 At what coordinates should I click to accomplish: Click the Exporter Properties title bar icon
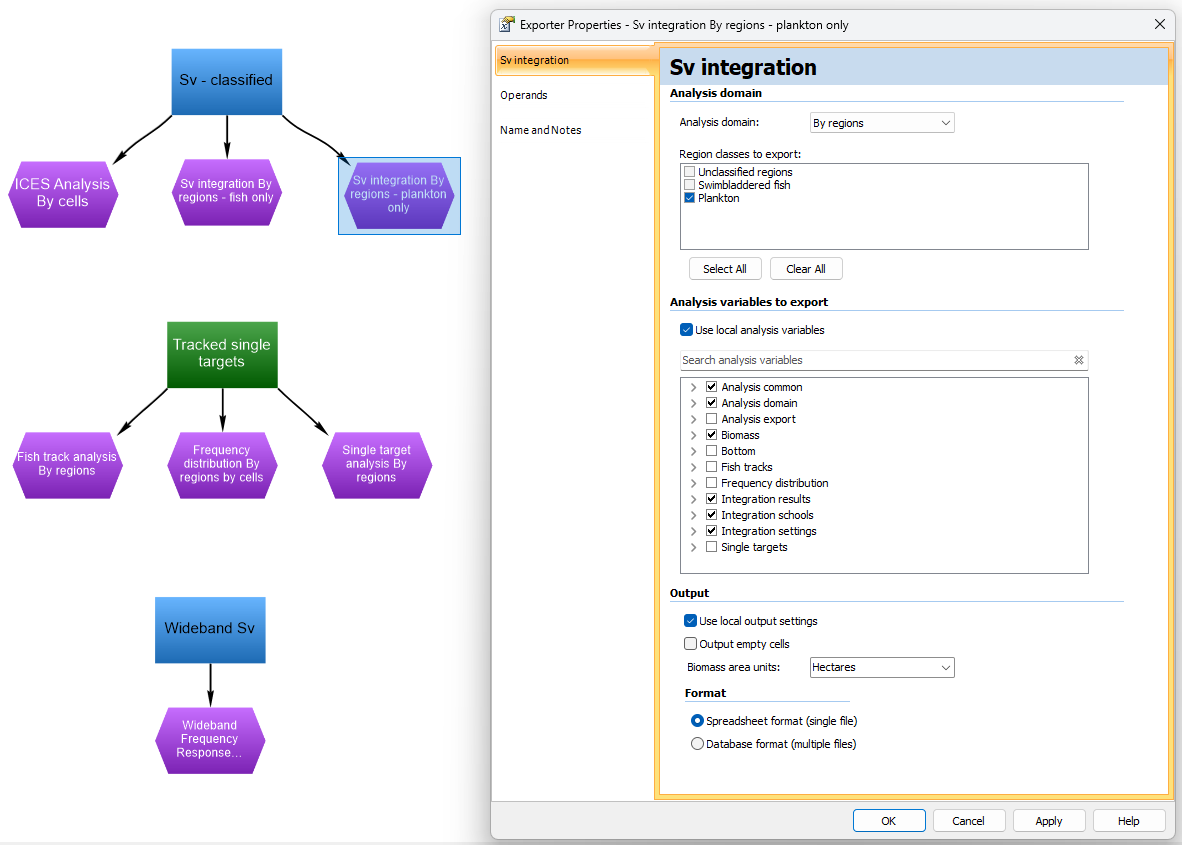(x=507, y=24)
